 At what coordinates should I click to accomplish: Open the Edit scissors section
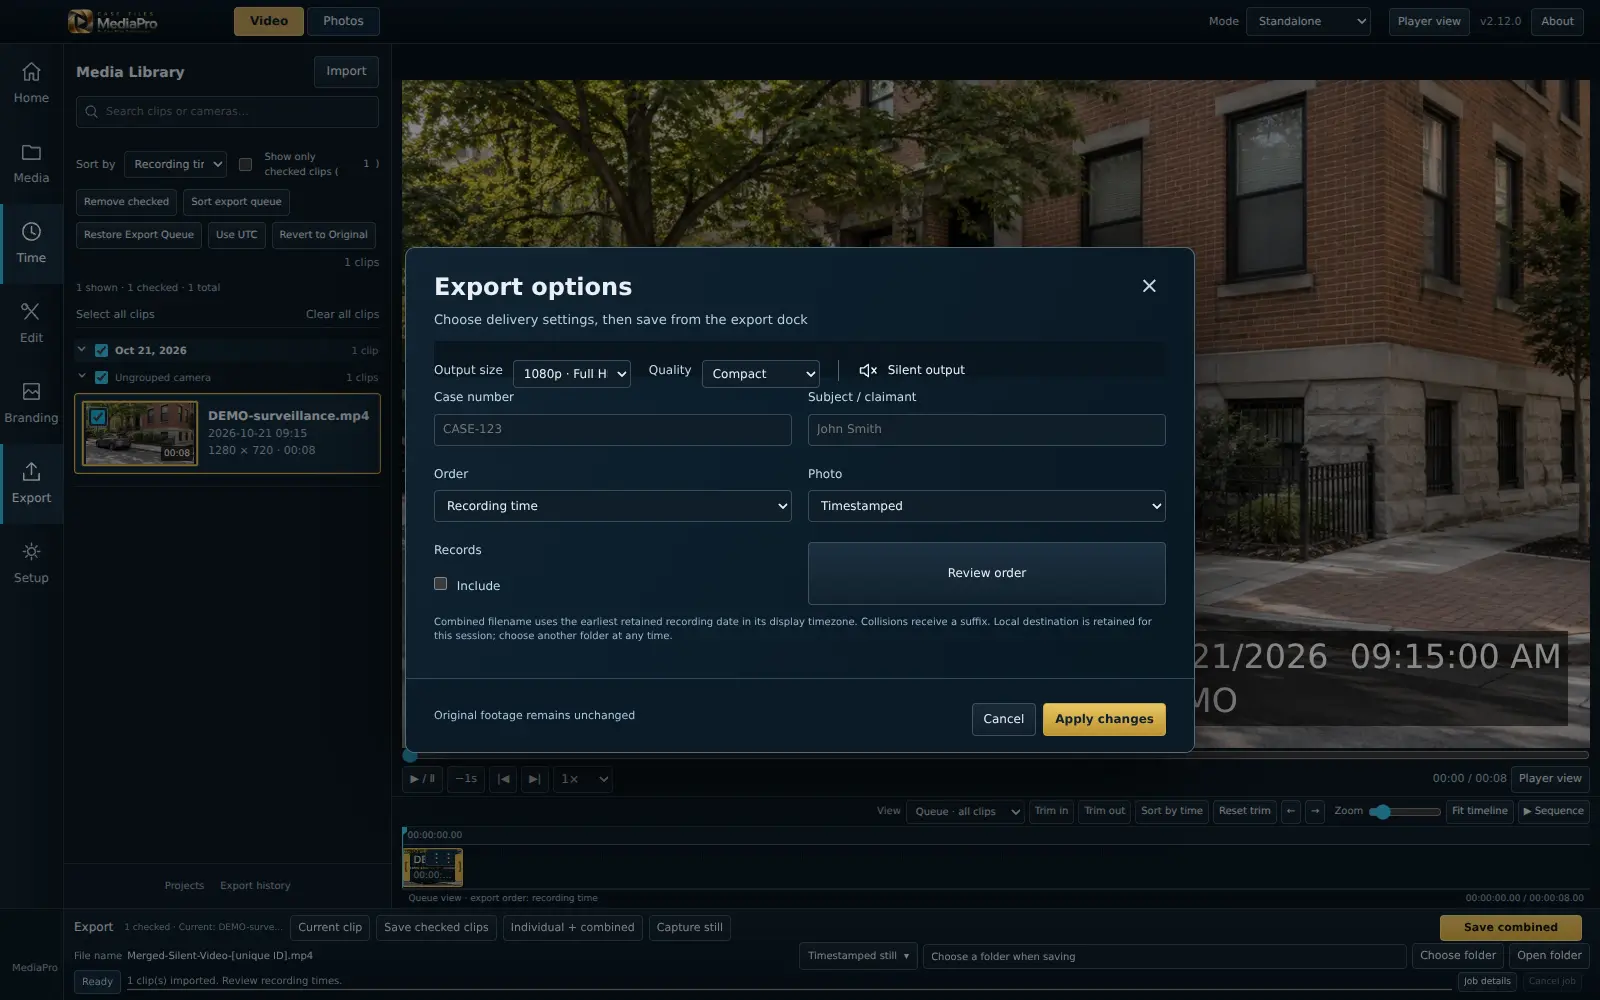pyautogui.click(x=31, y=323)
